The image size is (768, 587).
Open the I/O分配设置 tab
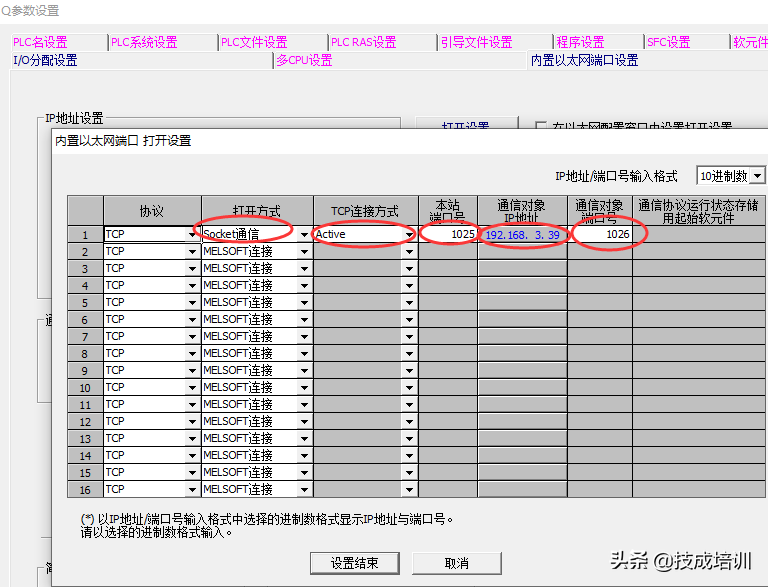(x=45, y=60)
